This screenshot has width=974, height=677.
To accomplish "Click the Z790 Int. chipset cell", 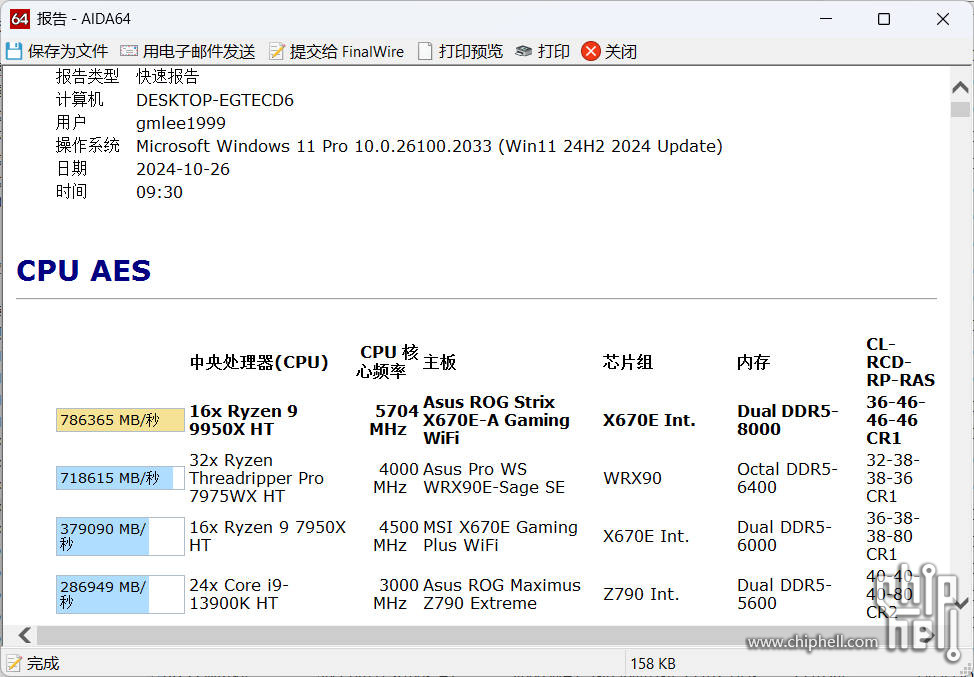I will coord(641,594).
